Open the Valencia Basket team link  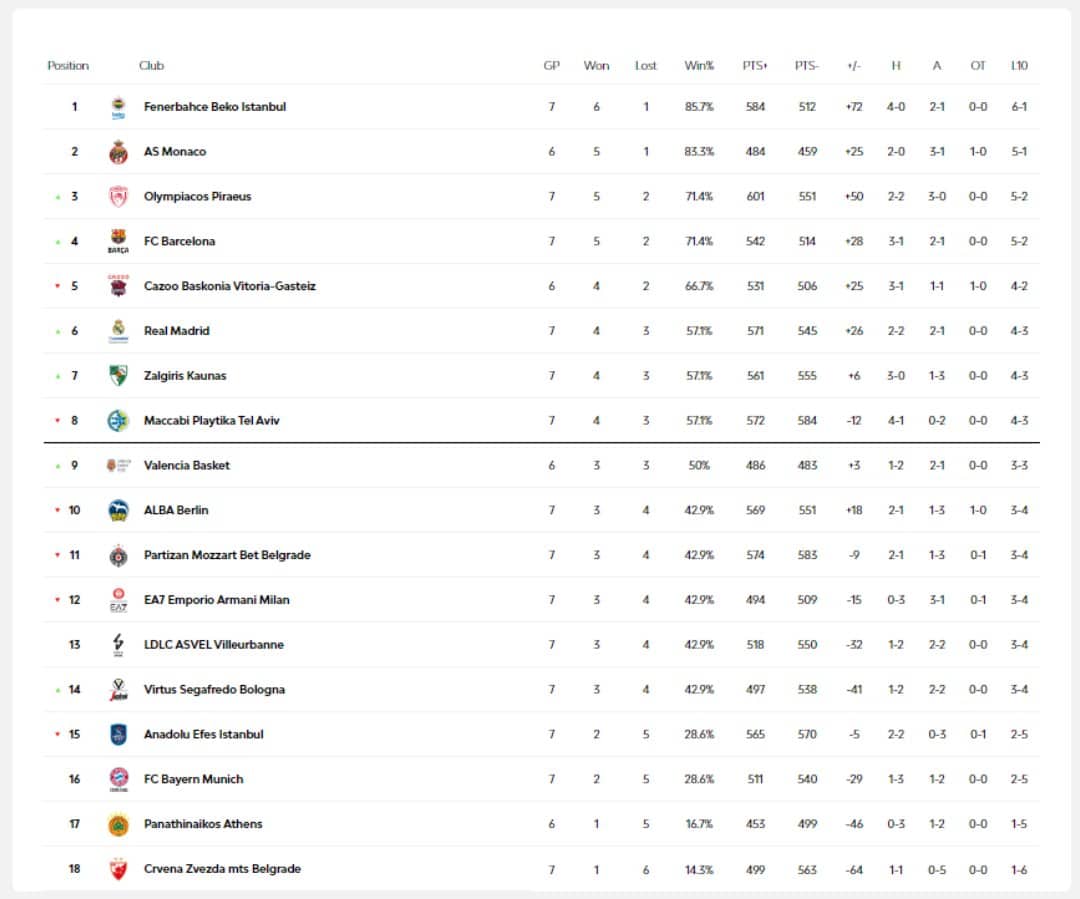pos(187,465)
